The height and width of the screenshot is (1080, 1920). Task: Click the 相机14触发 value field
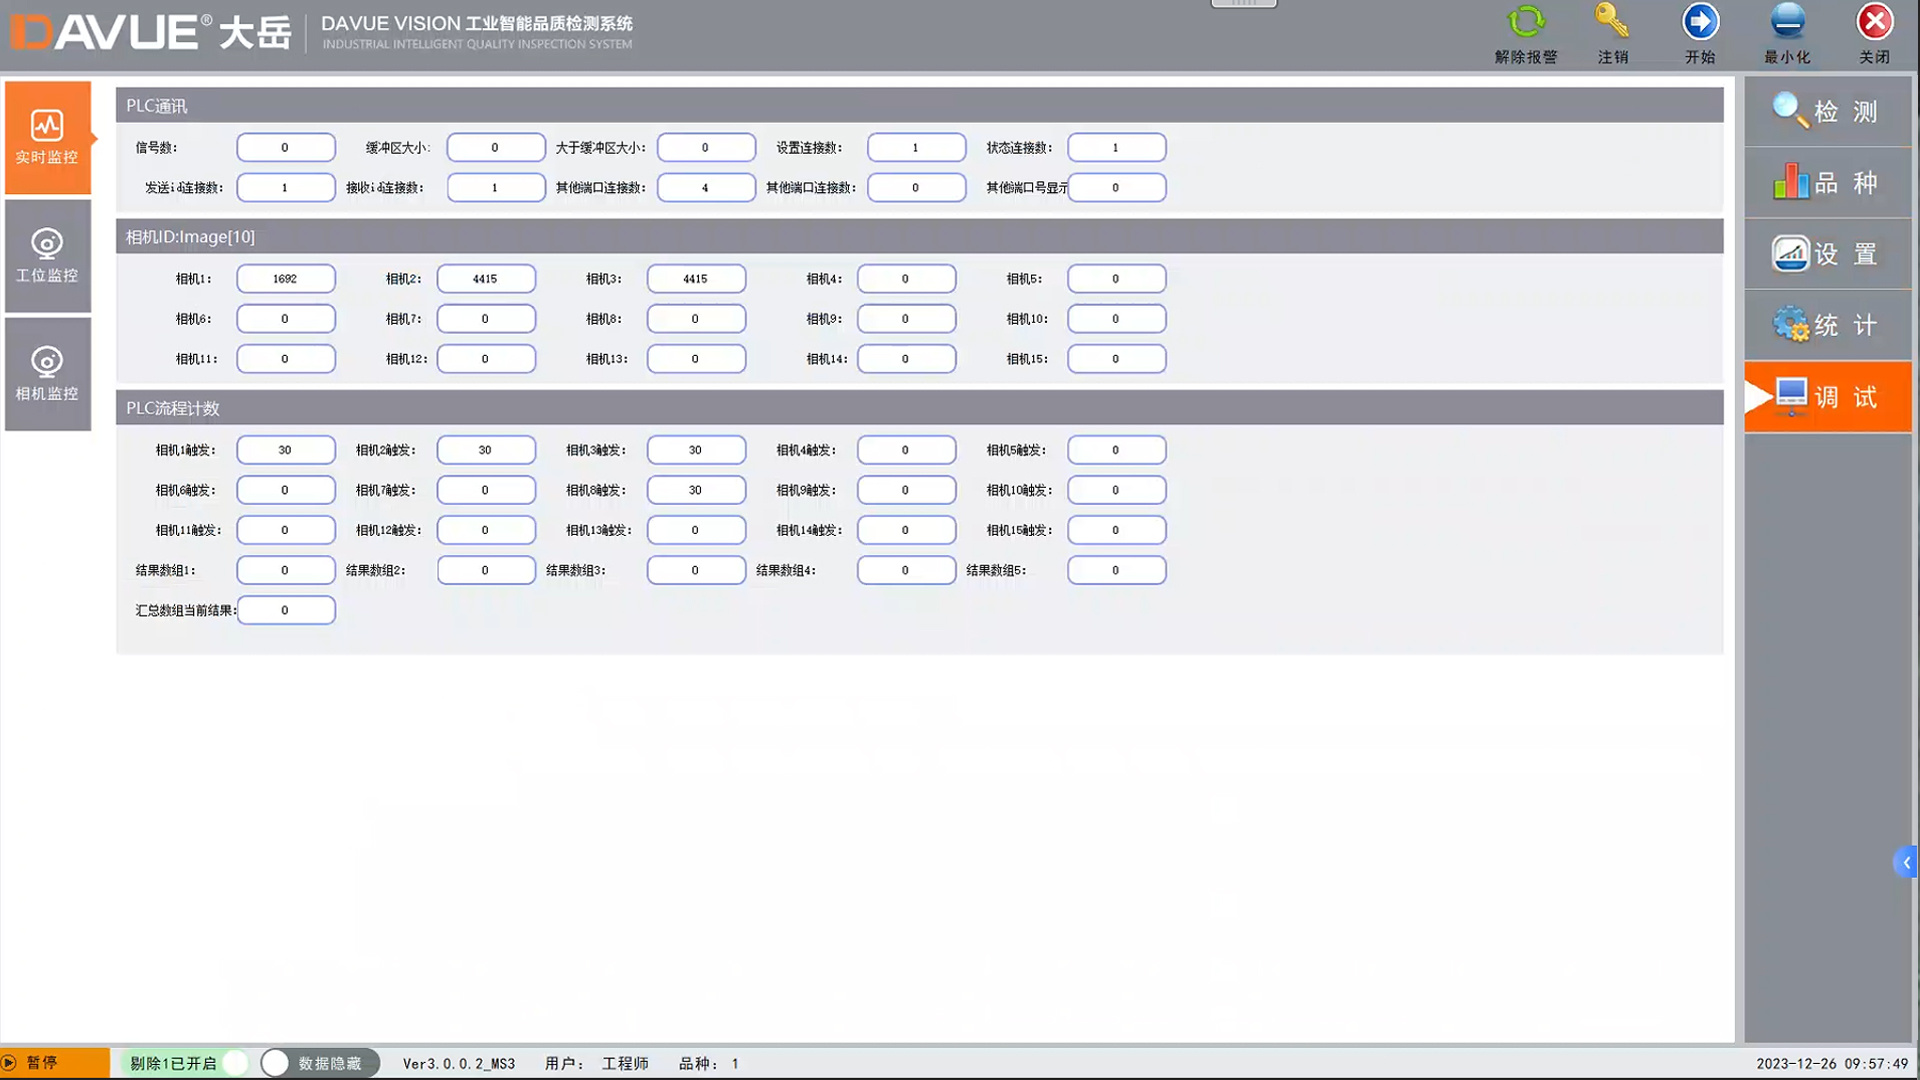click(906, 530)
